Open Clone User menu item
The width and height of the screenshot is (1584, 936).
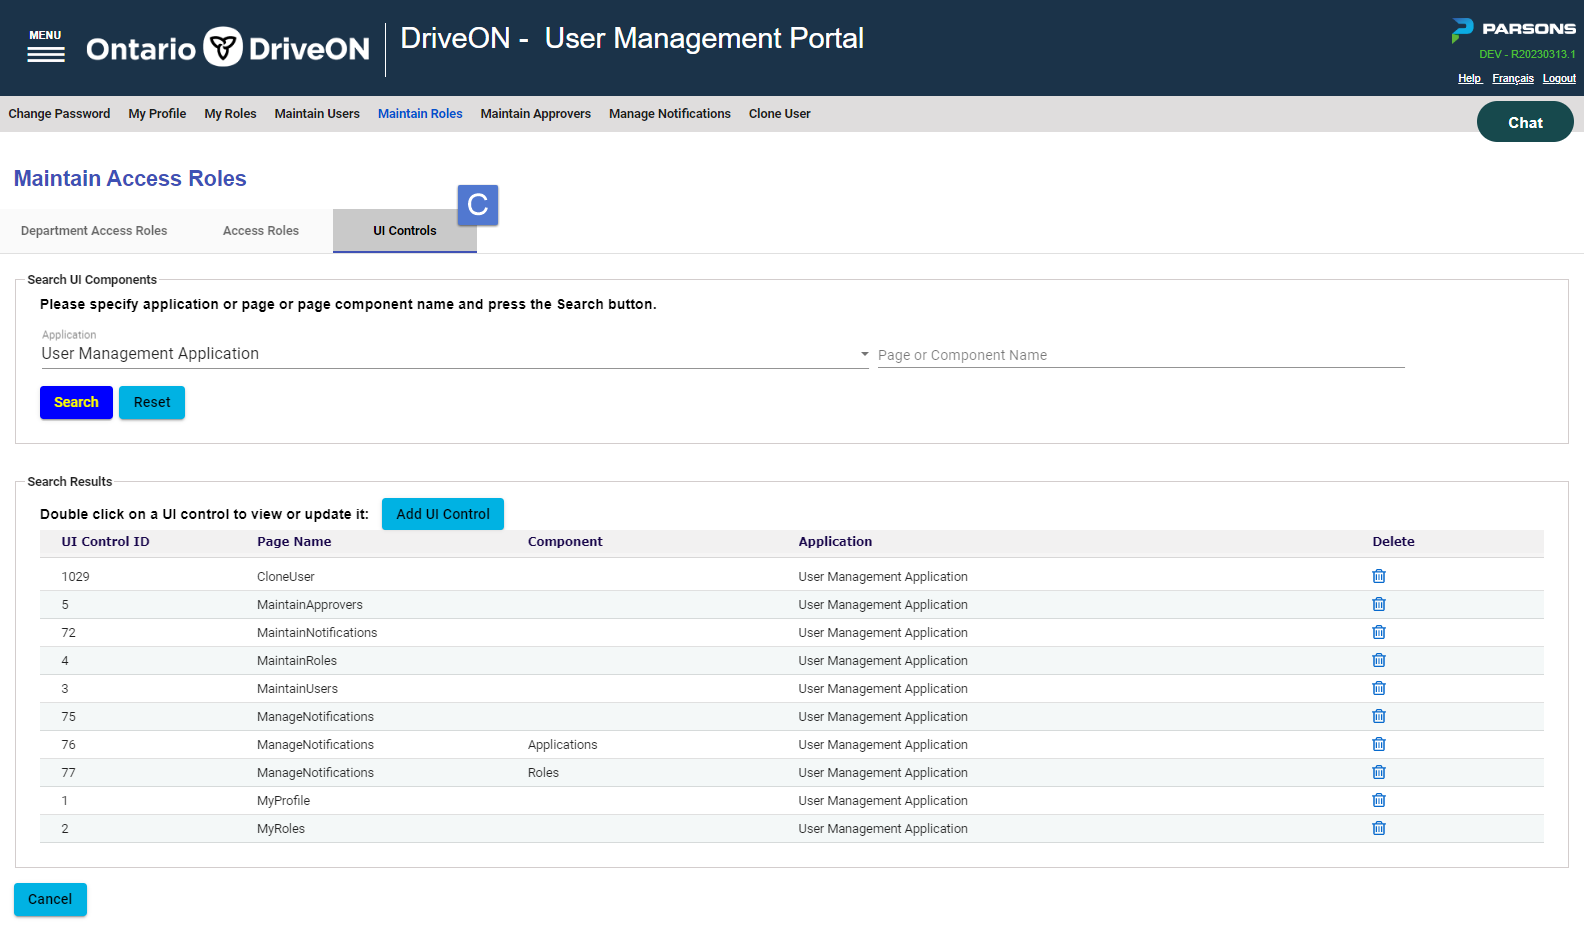click(779, 114)
